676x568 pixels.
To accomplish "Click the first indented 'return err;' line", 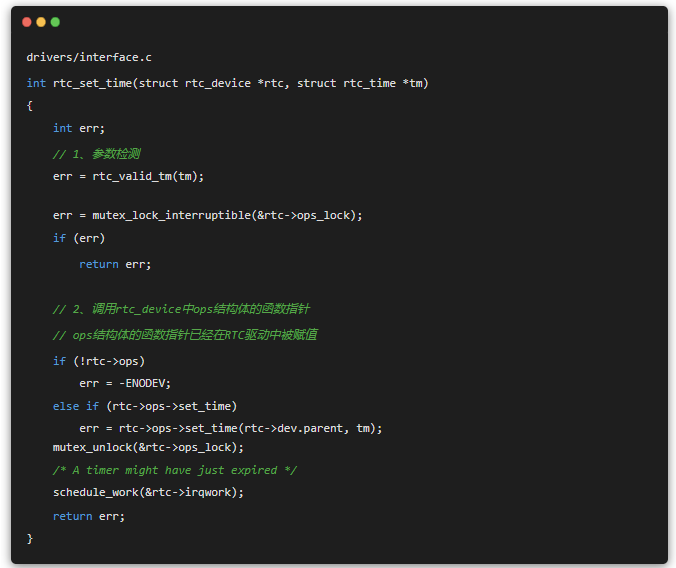I will (x=115, y=264).
